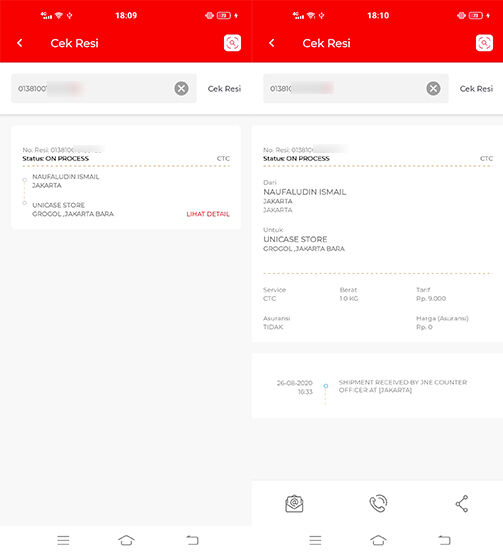The width and height of the screenshot is (503, 555).
Task: Clear the tracking number field on the left screen
Action: (181, 88)
